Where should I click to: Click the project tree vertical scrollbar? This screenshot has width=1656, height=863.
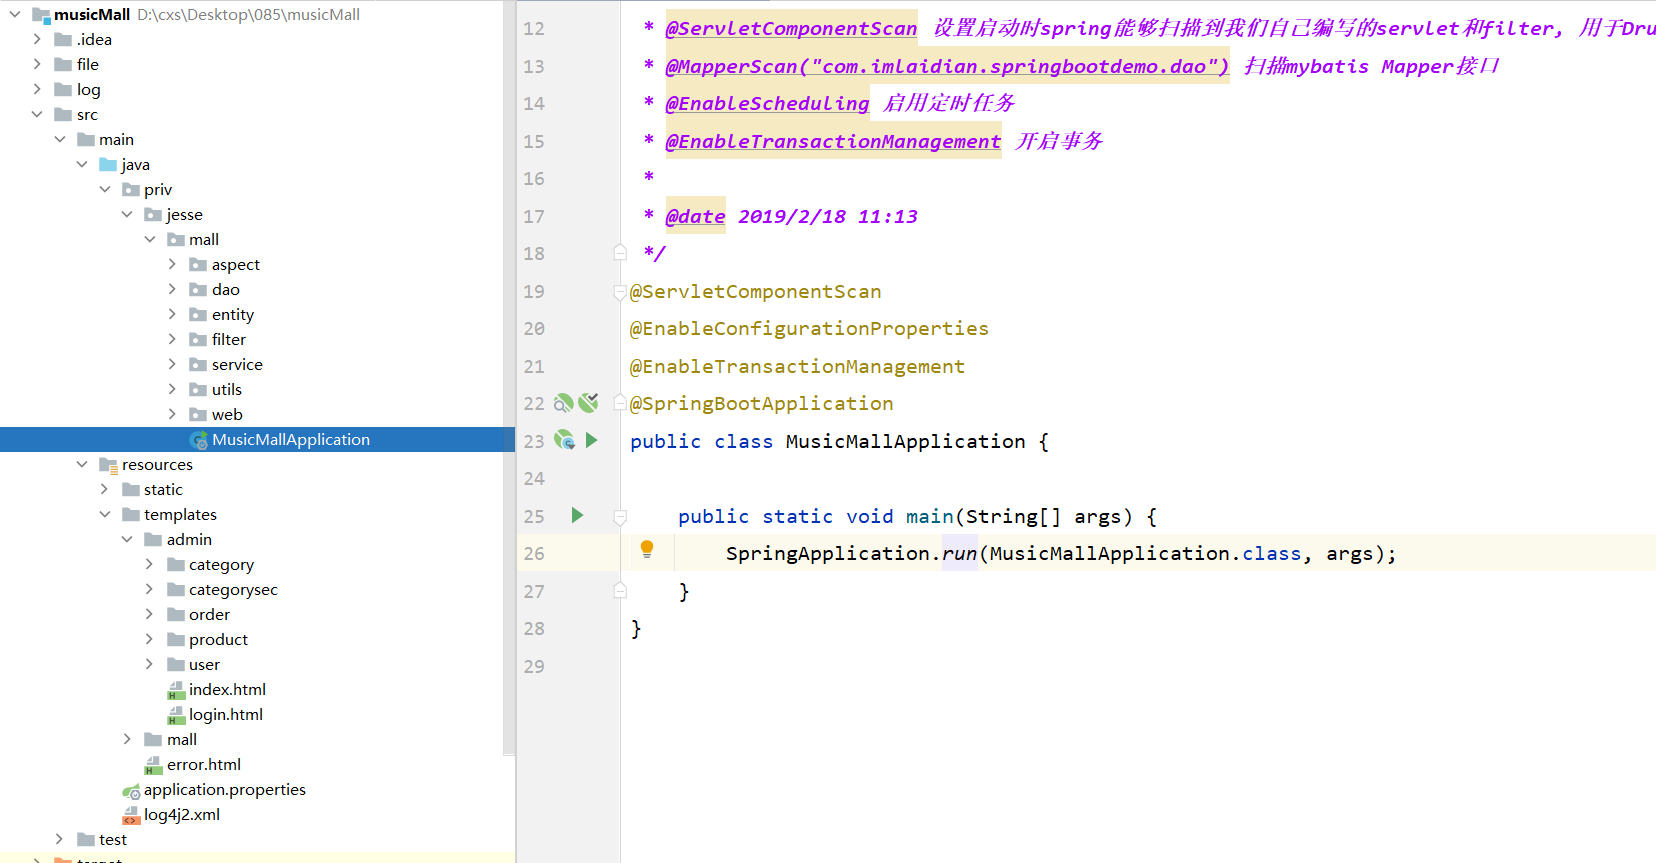click(509, 378)
